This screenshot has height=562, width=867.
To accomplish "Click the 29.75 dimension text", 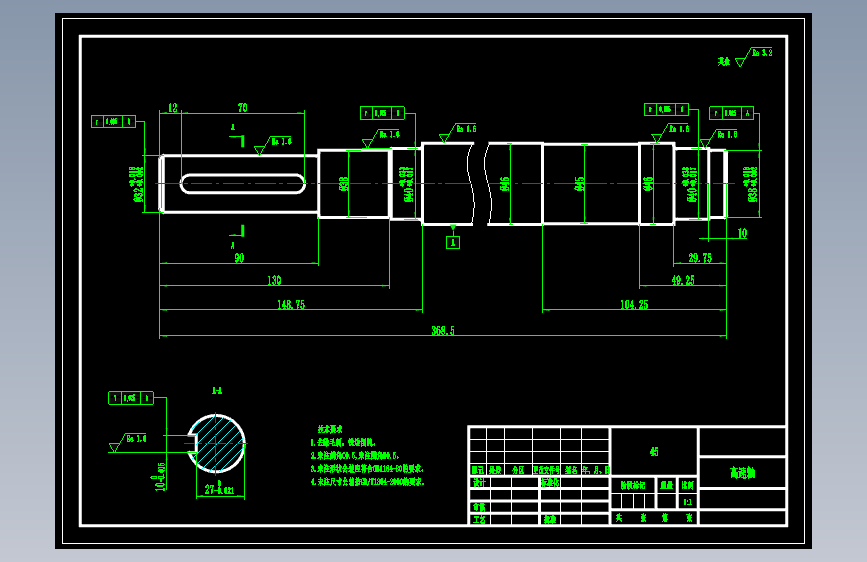I will point(700,258).
